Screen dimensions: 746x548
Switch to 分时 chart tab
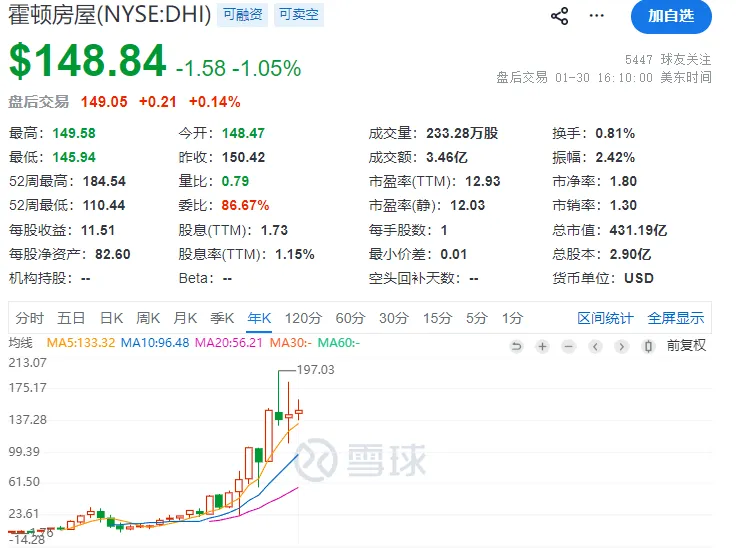(x=29, y=318)
